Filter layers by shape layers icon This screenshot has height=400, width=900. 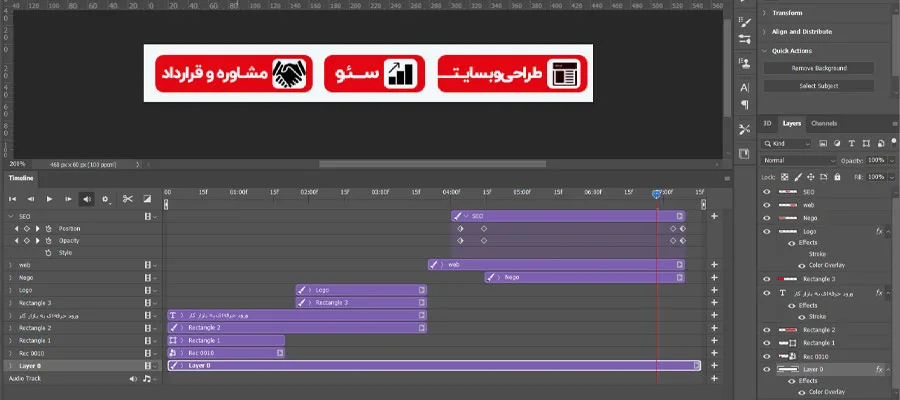(866, 143)
